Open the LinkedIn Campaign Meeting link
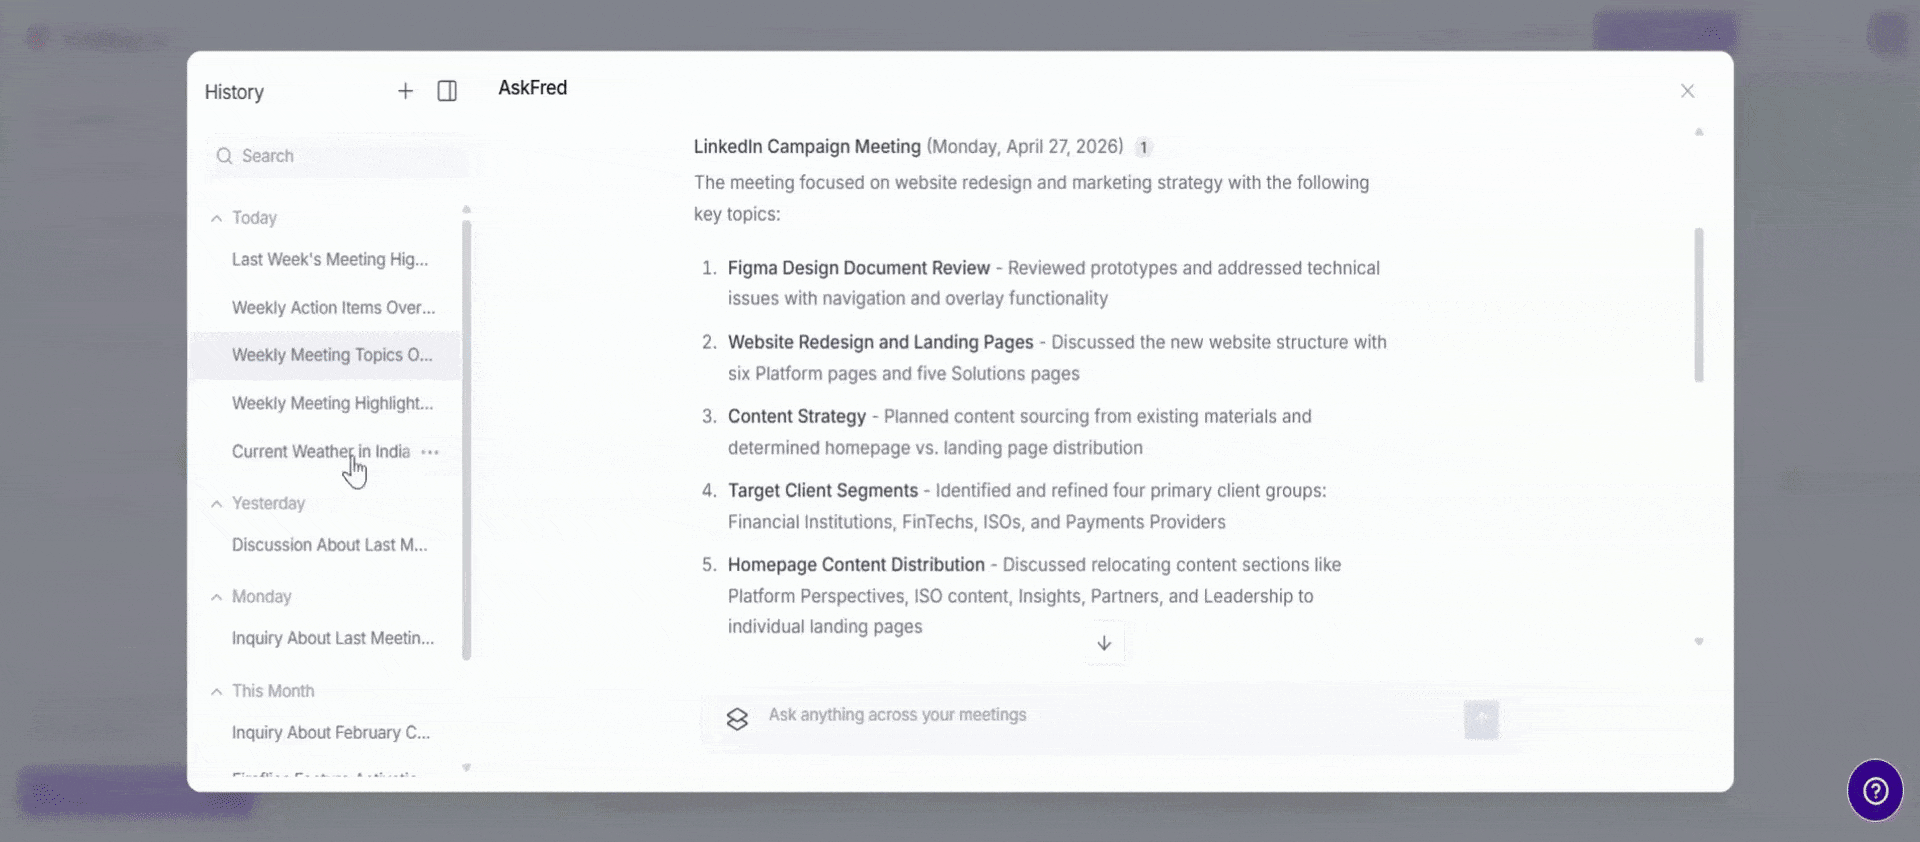This screenshot has width=1920, height=842. click(x=807, y=147)
